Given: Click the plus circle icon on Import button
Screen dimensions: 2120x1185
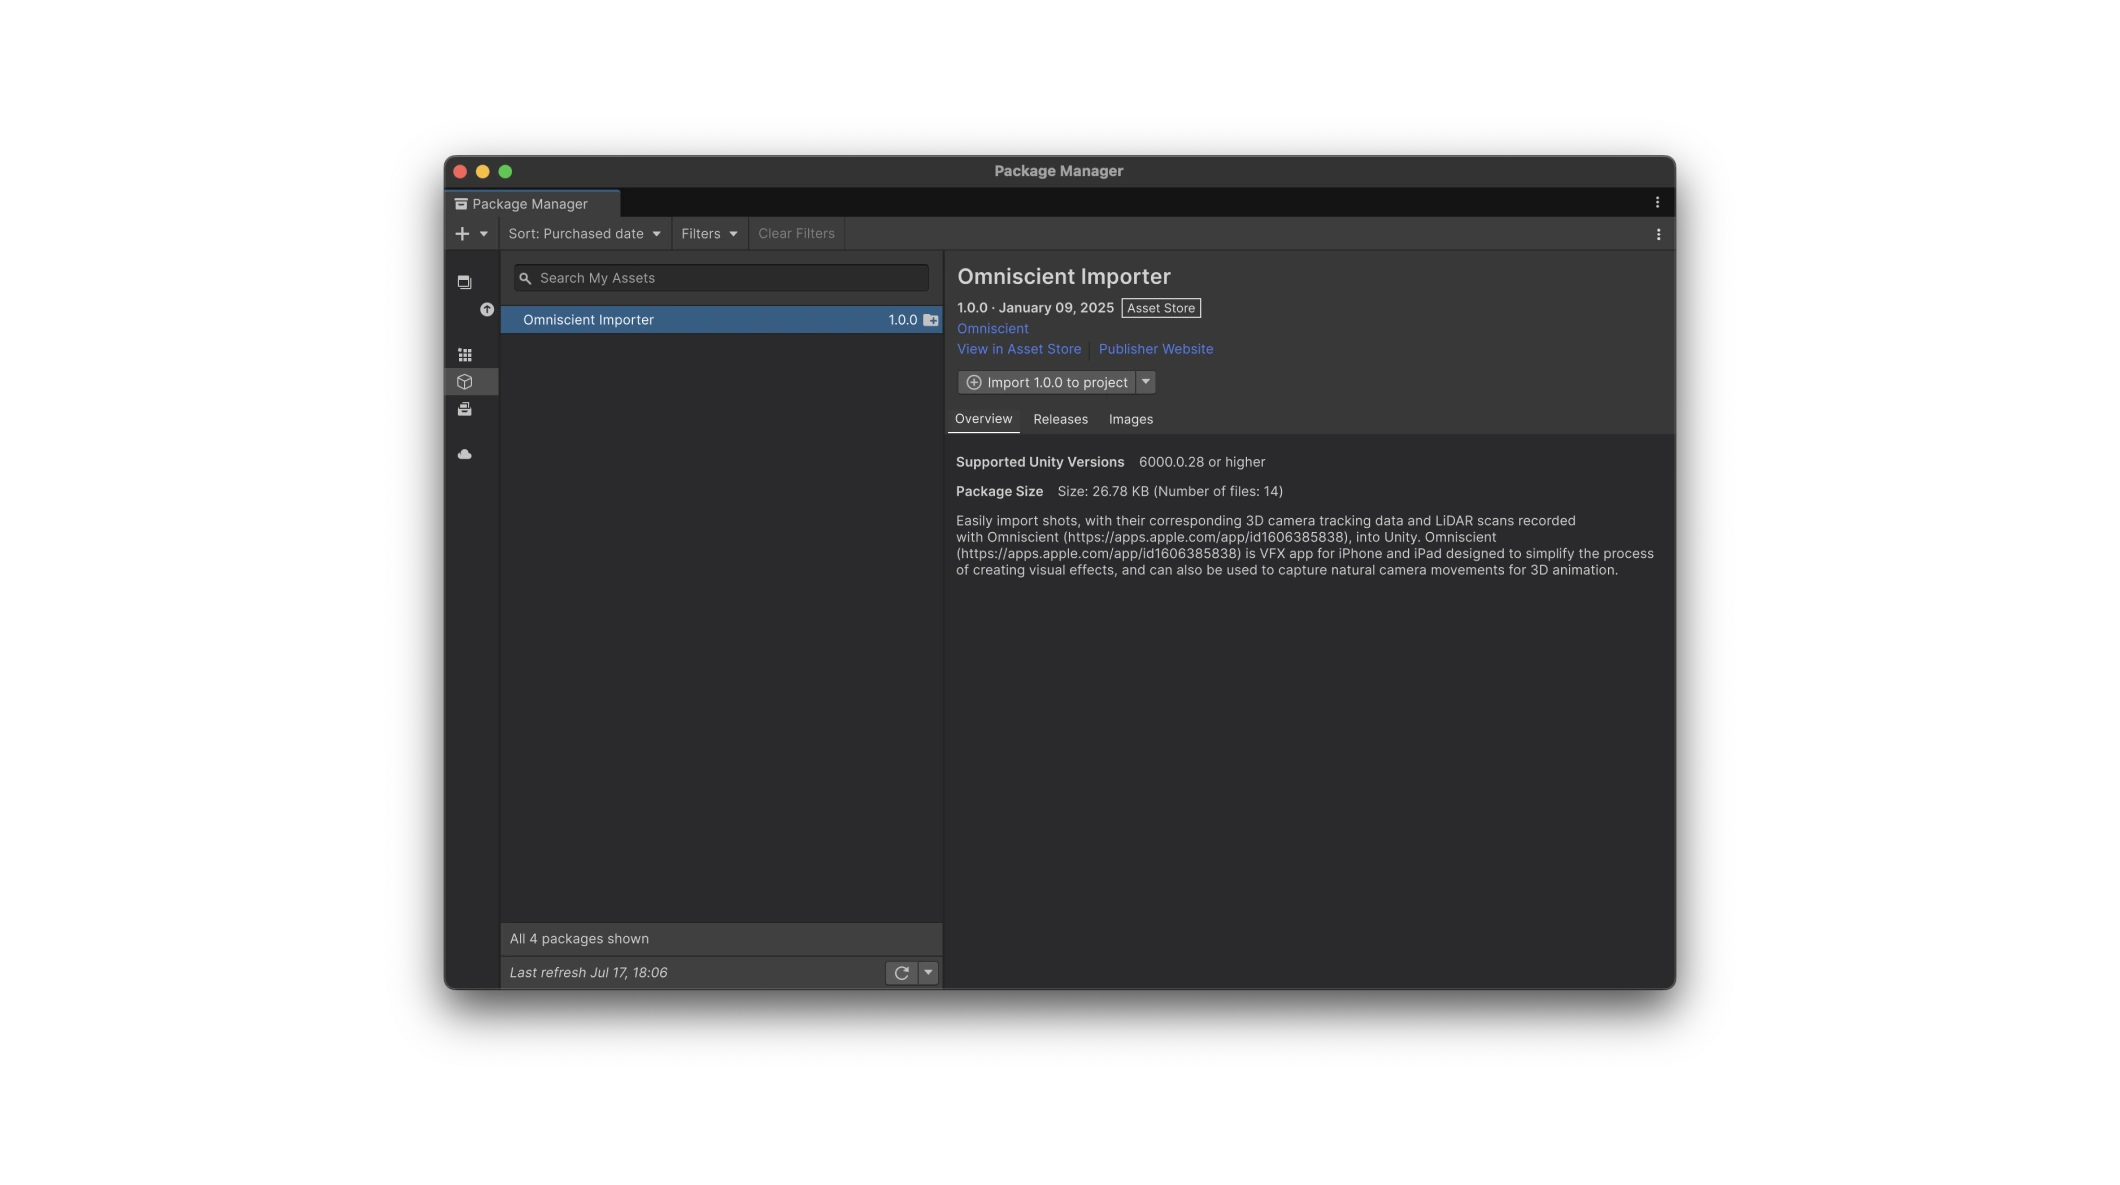Looking at the screenshot, I should coord(974,383).
